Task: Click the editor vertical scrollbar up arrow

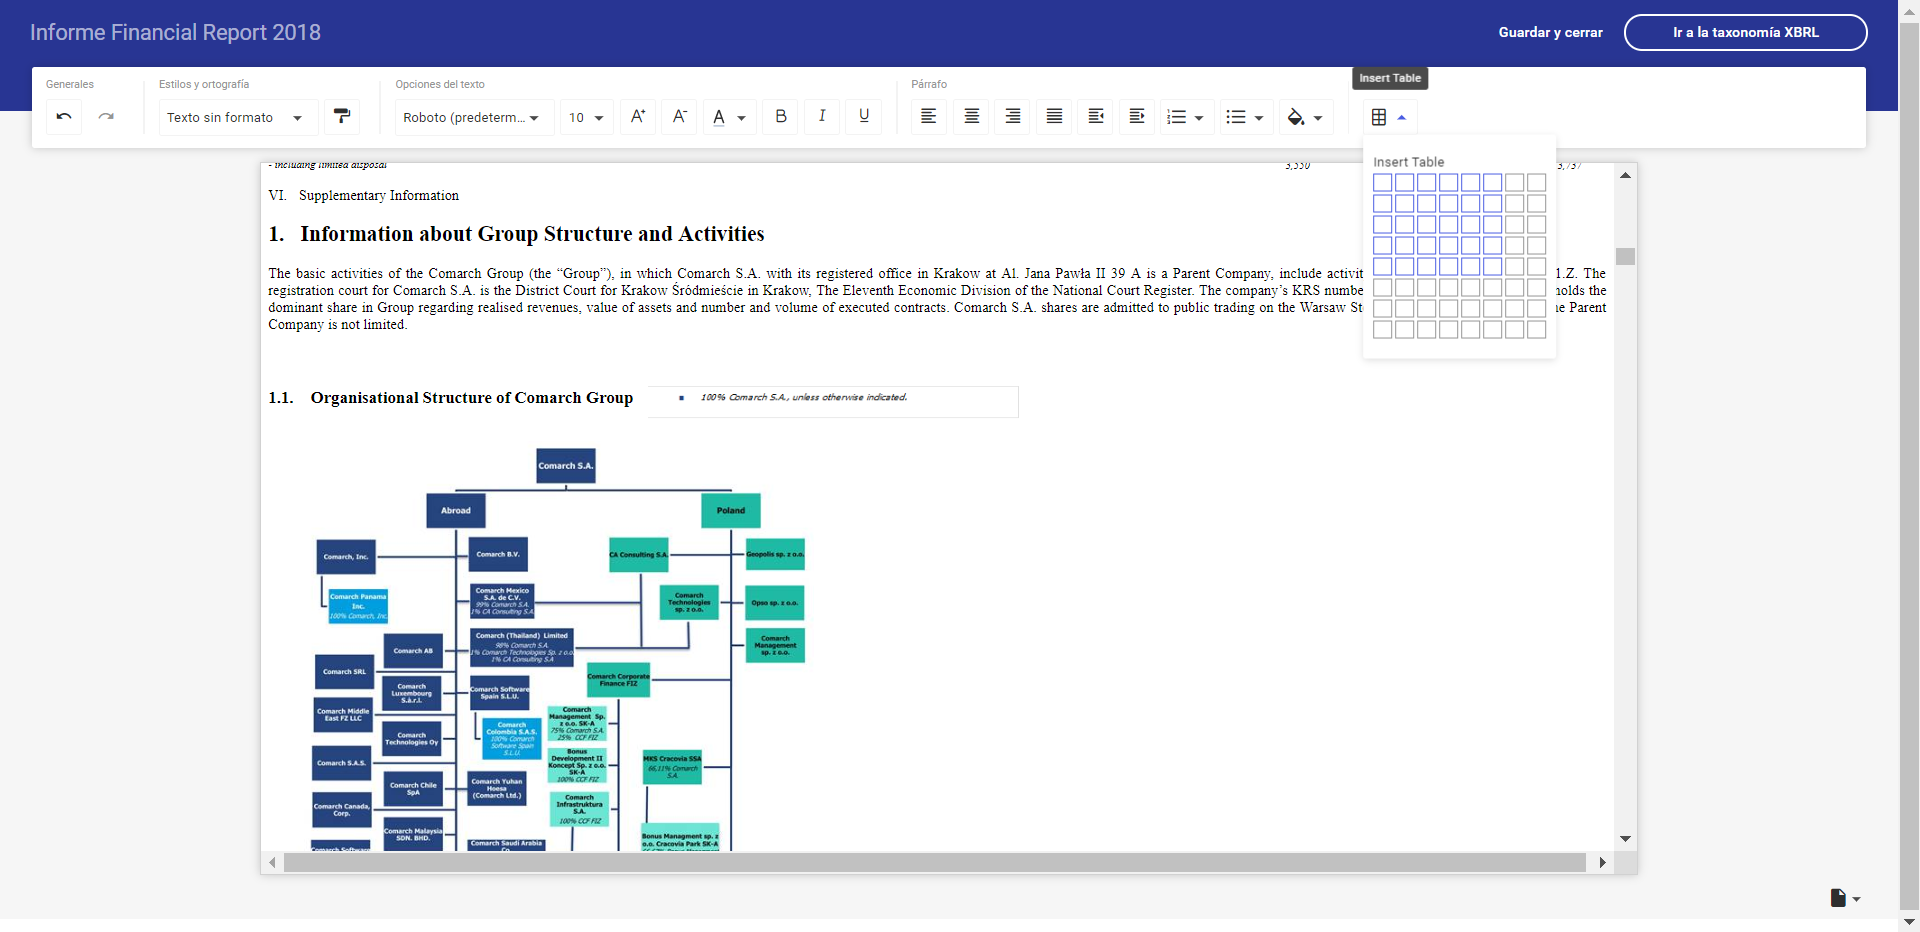Action: (x=1625, y=175)
